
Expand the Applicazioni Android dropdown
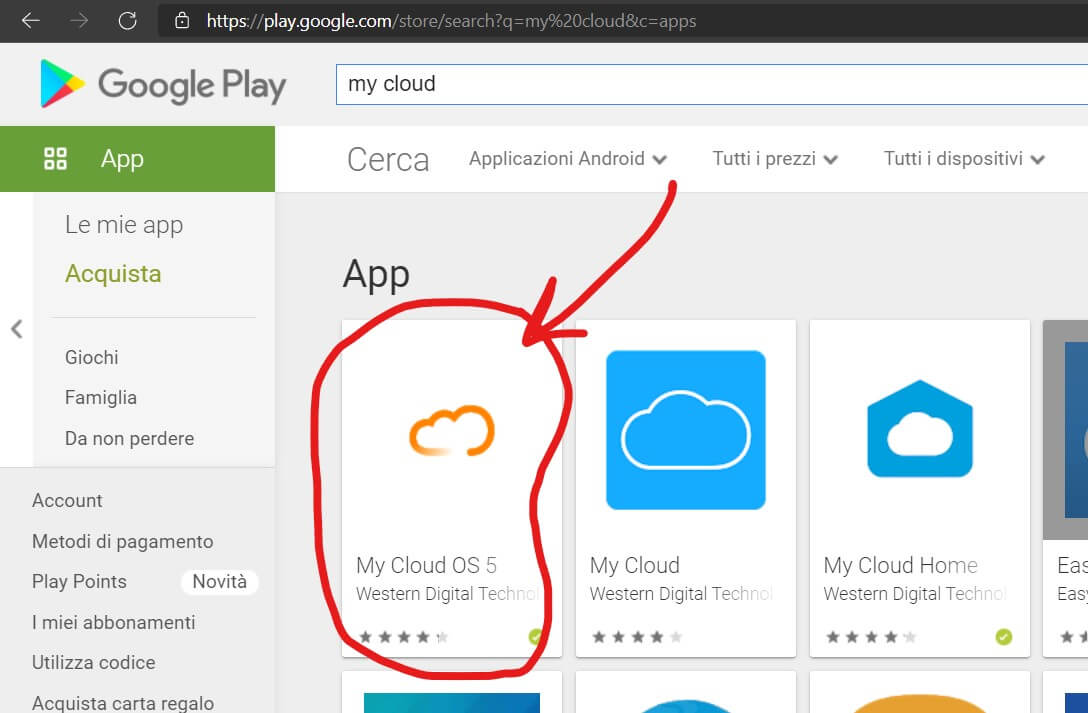(567, 159)
